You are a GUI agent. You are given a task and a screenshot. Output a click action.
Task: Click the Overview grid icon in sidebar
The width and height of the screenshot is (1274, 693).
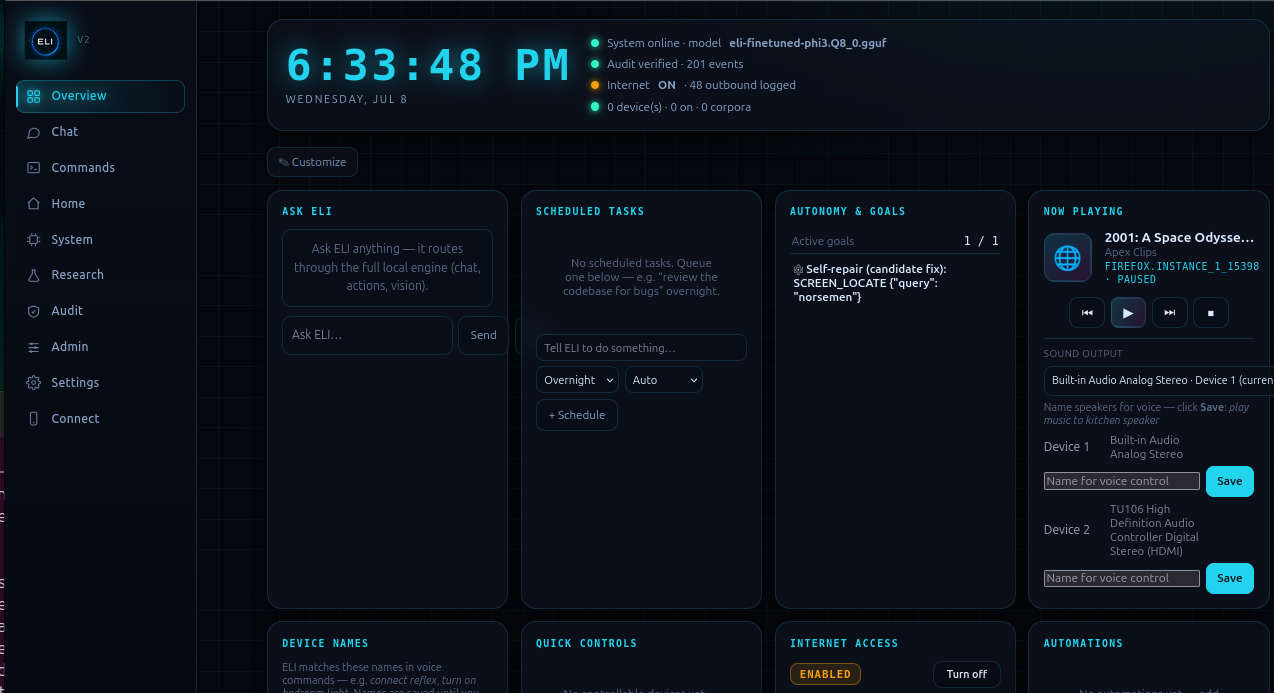(33, 96)
